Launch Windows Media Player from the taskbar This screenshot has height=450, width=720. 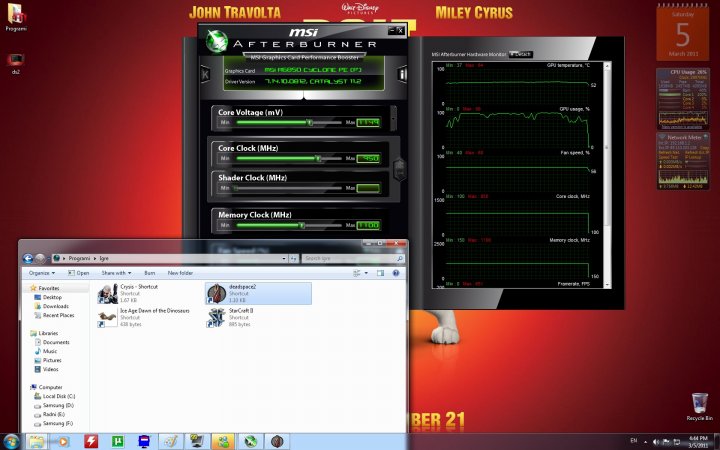click(62, 441)
